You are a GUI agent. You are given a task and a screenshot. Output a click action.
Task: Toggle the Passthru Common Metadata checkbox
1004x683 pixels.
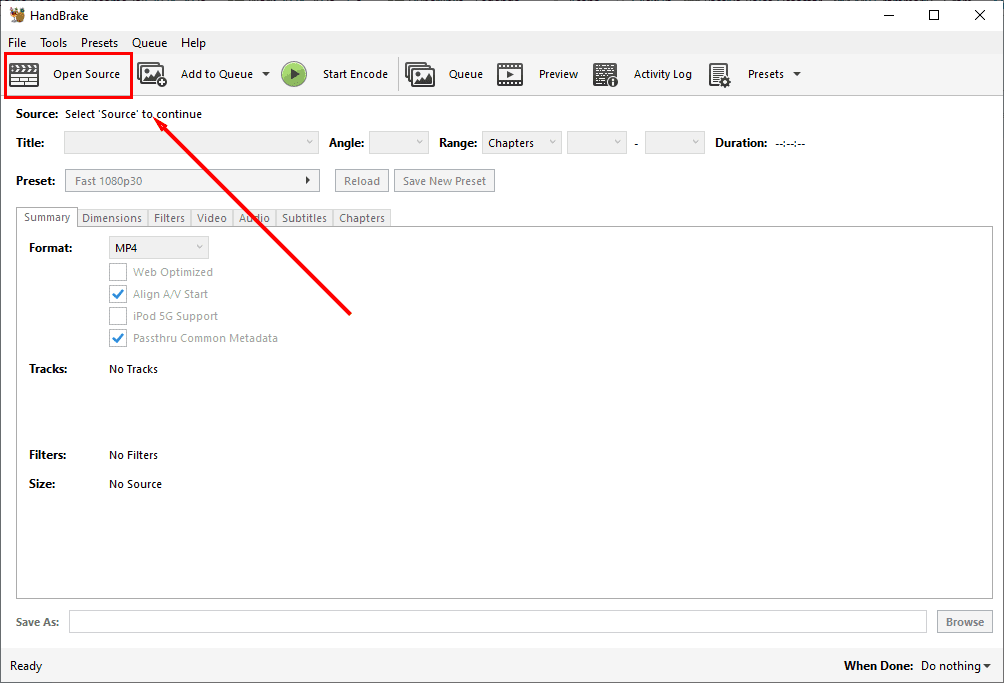(x=118, y=338)
